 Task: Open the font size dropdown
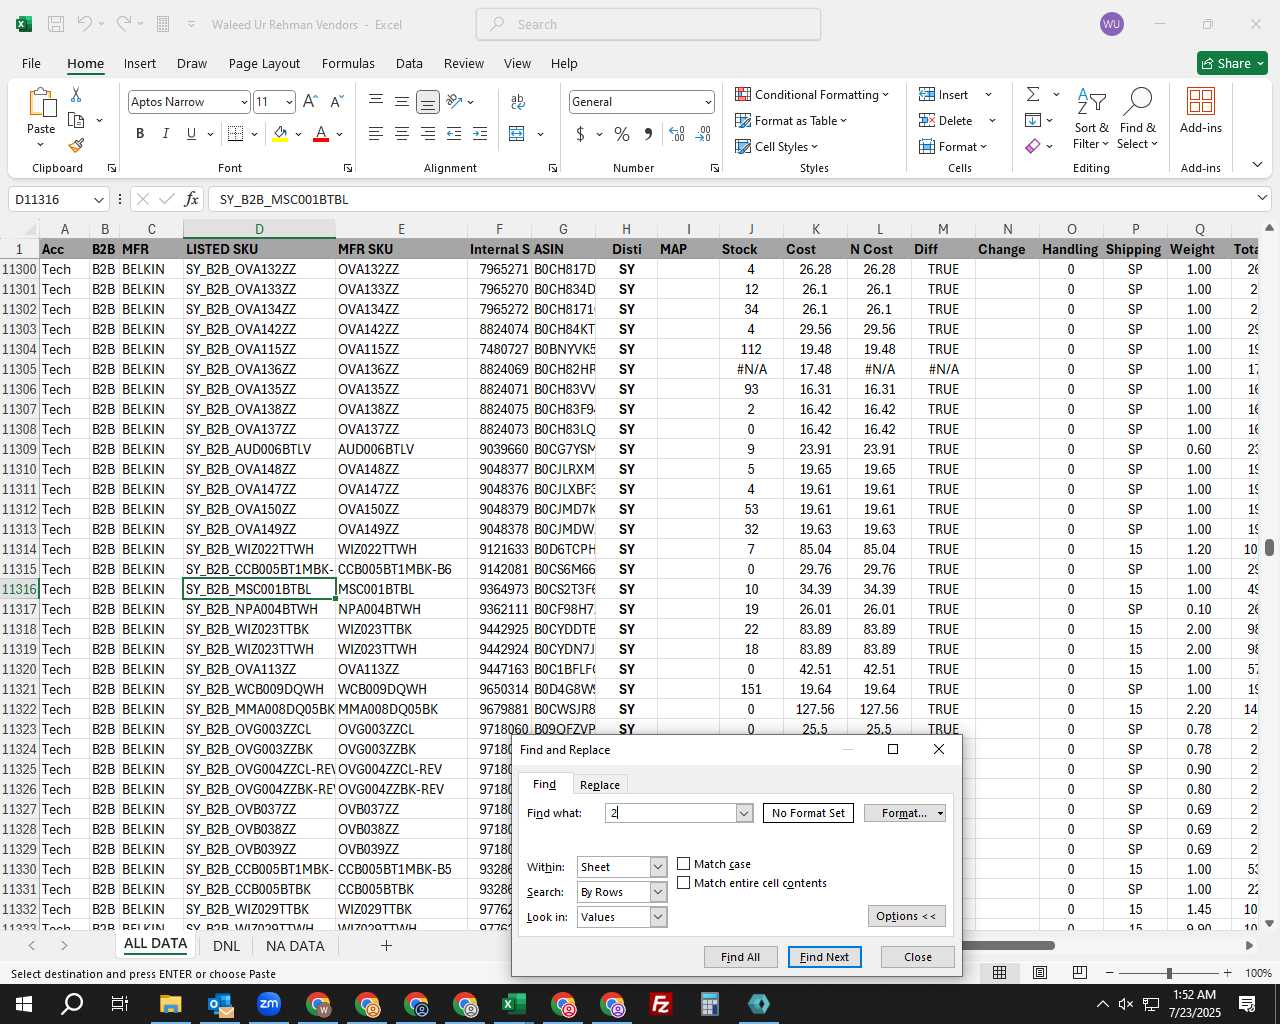pyautogui.click(x=290, y=102)
